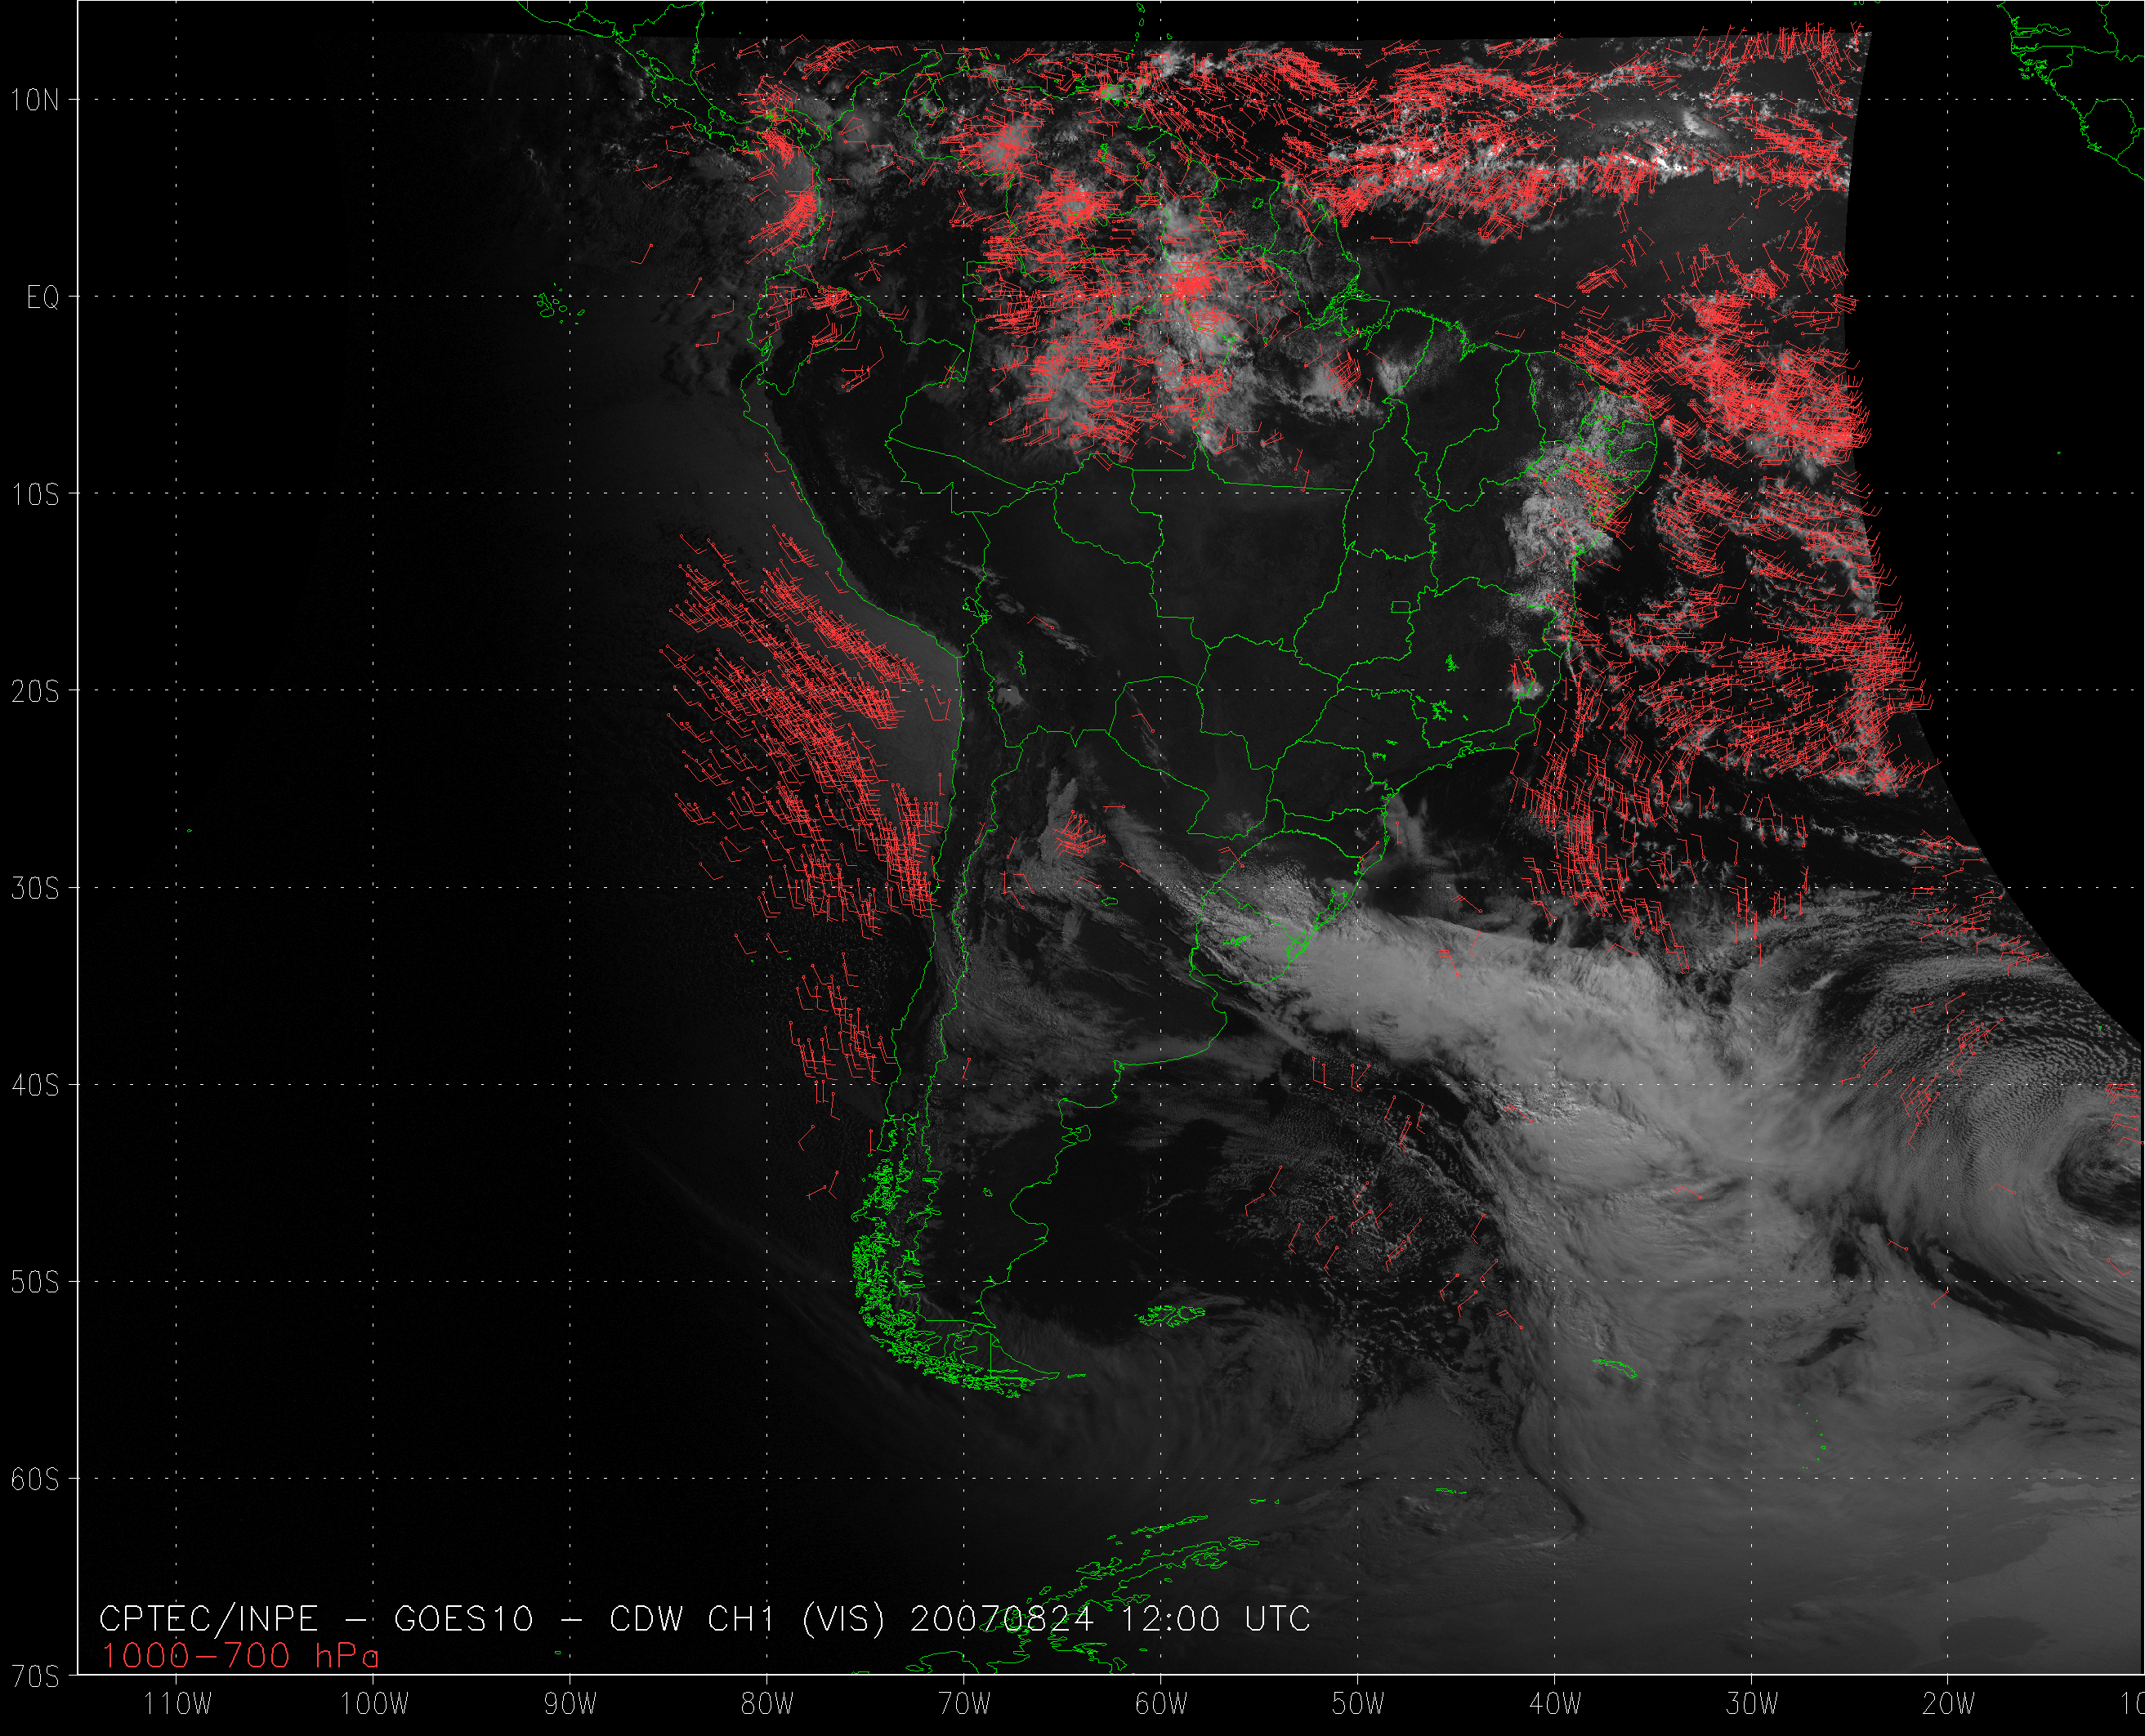The width and height of the screenshot is (2145, 1736).
Task: Click the 80W longitude label
Action: coord(767,1704)
